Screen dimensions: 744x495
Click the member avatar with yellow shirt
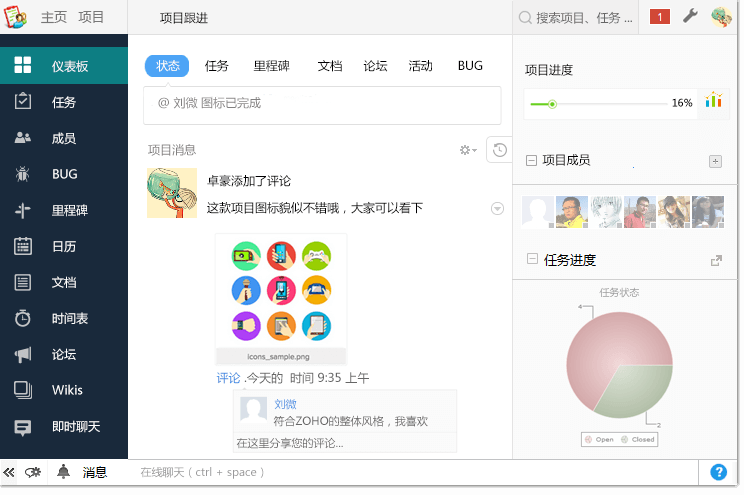coord(572,212)
